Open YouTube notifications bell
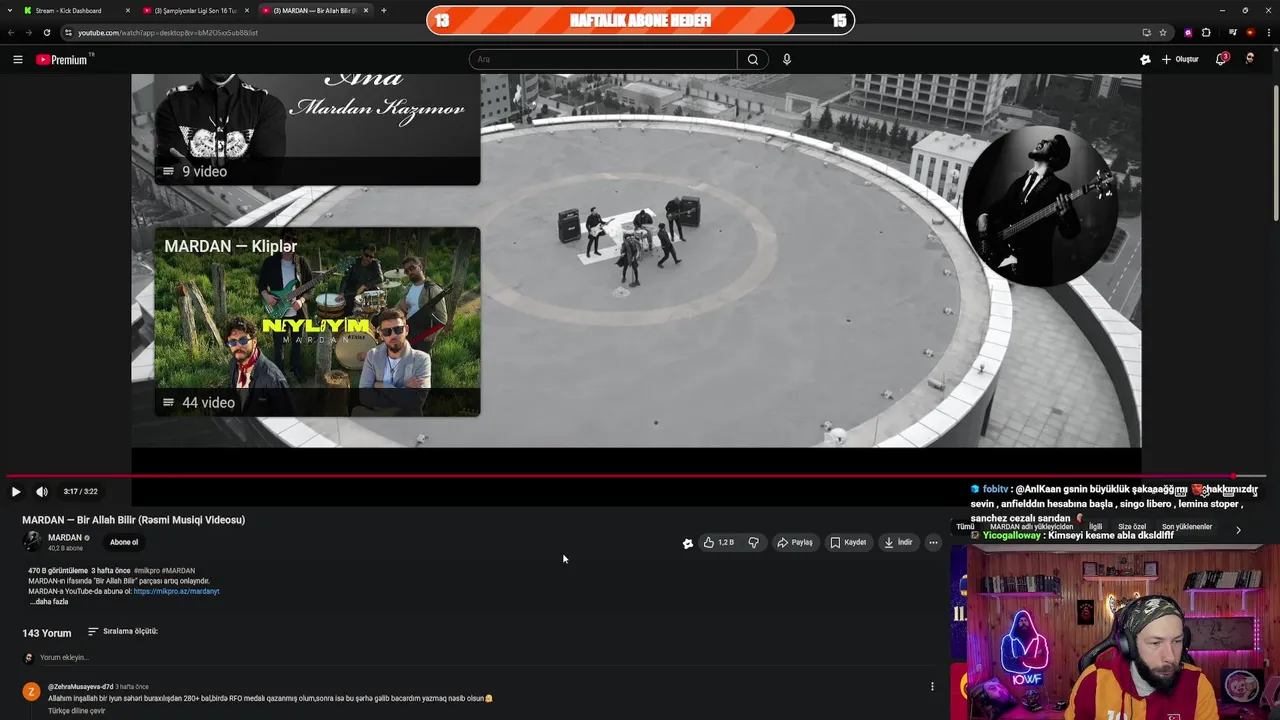The width and height of the screenshot is (1280, 720). point(1220,60)
